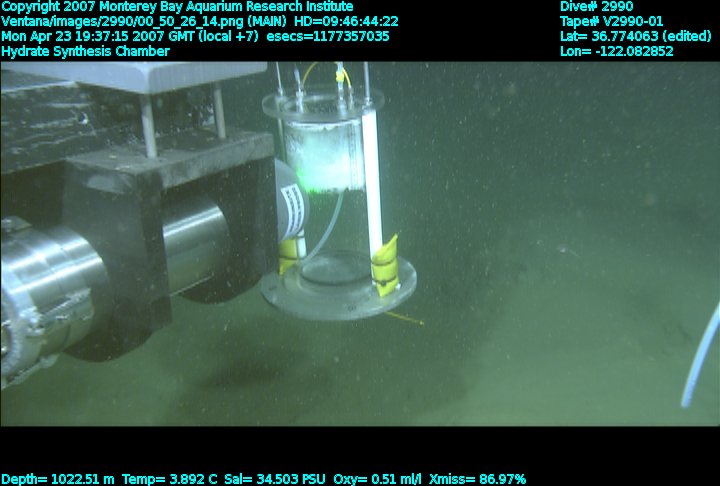Click the 'Hydrate Synthesis Chamber' caption
This screenshot has width=720, height=486.
tap(85, 51)
